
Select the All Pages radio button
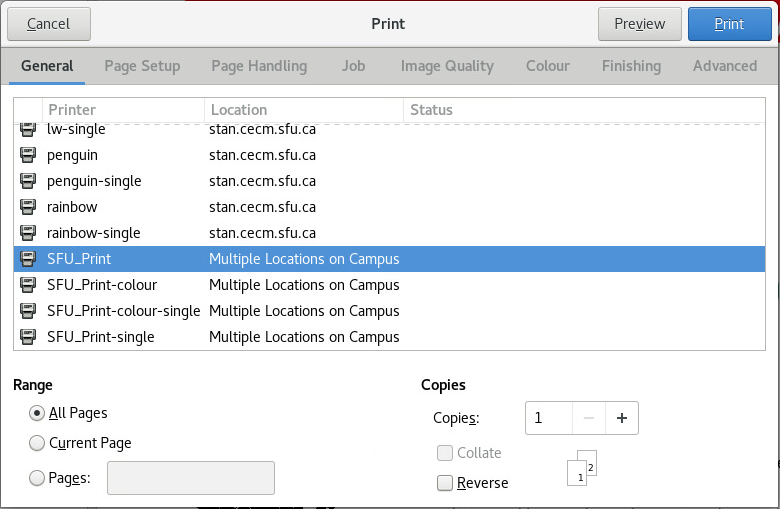[x=38, y=413]
